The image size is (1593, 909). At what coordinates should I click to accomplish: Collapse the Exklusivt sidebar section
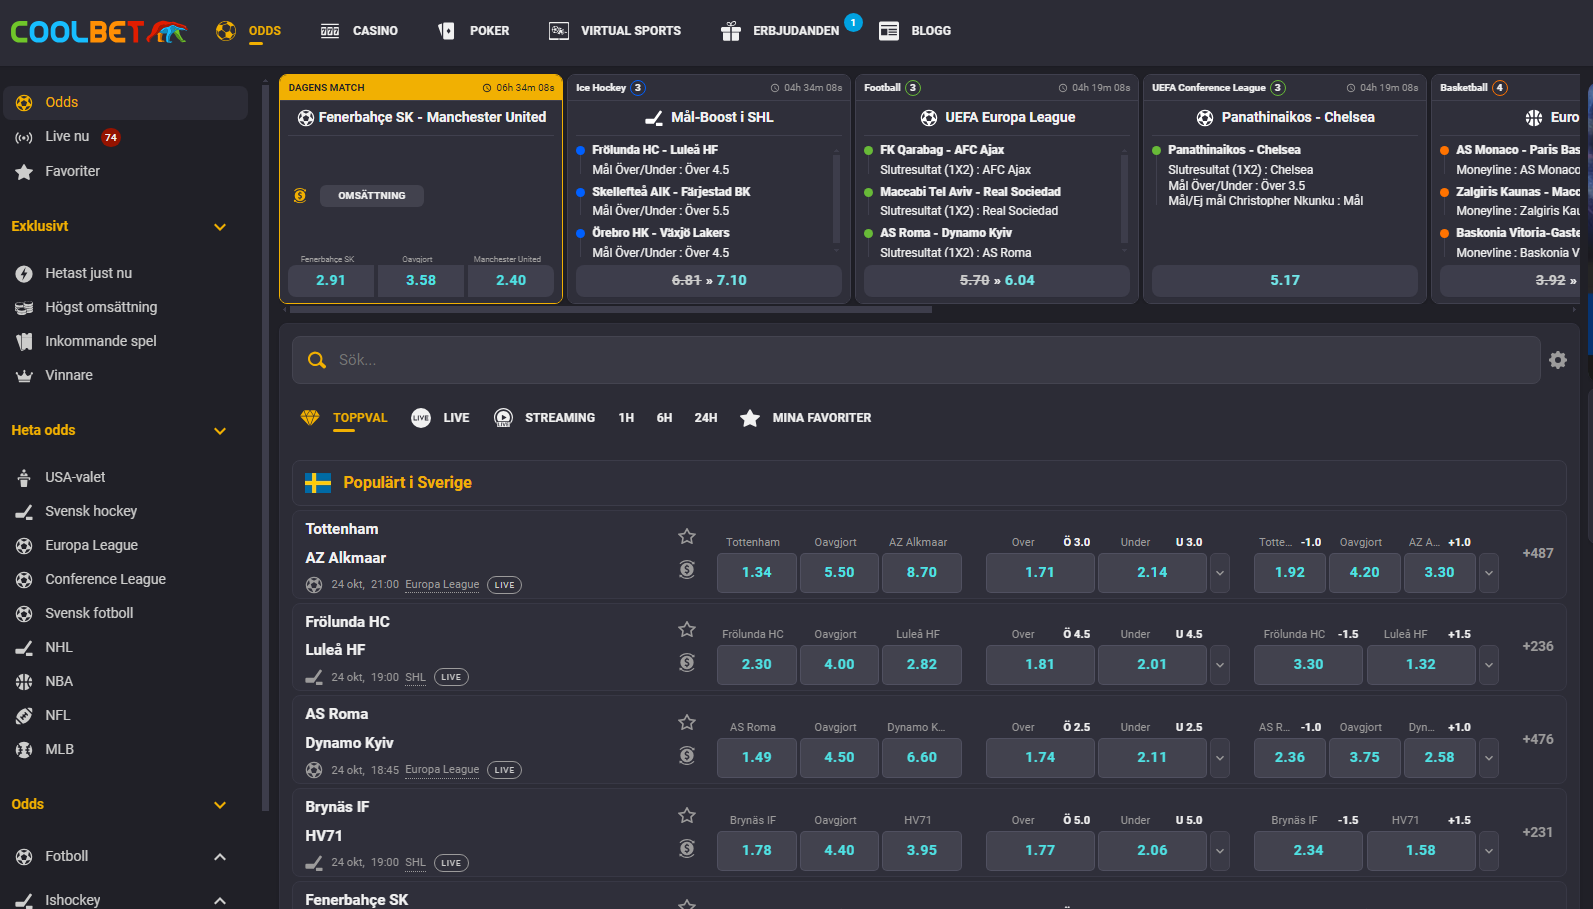220,227
